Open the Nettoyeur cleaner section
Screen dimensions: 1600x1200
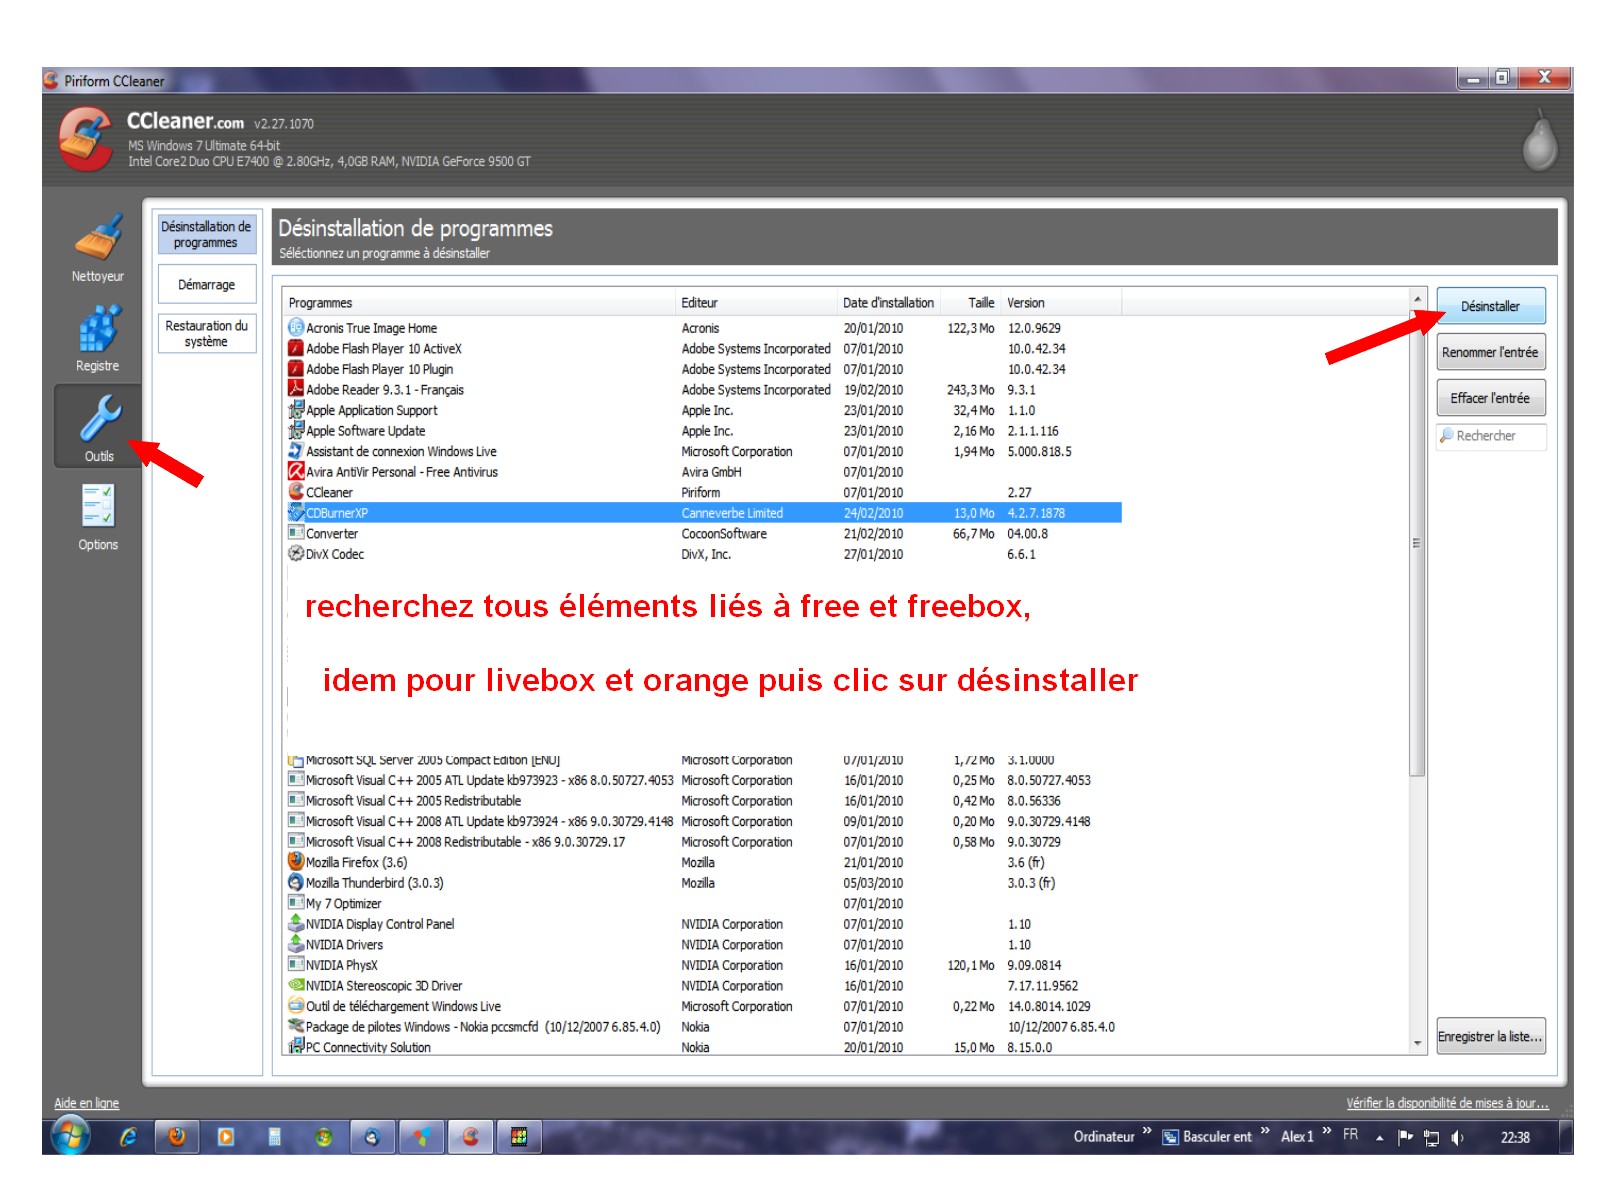click(x=98, y=246)
